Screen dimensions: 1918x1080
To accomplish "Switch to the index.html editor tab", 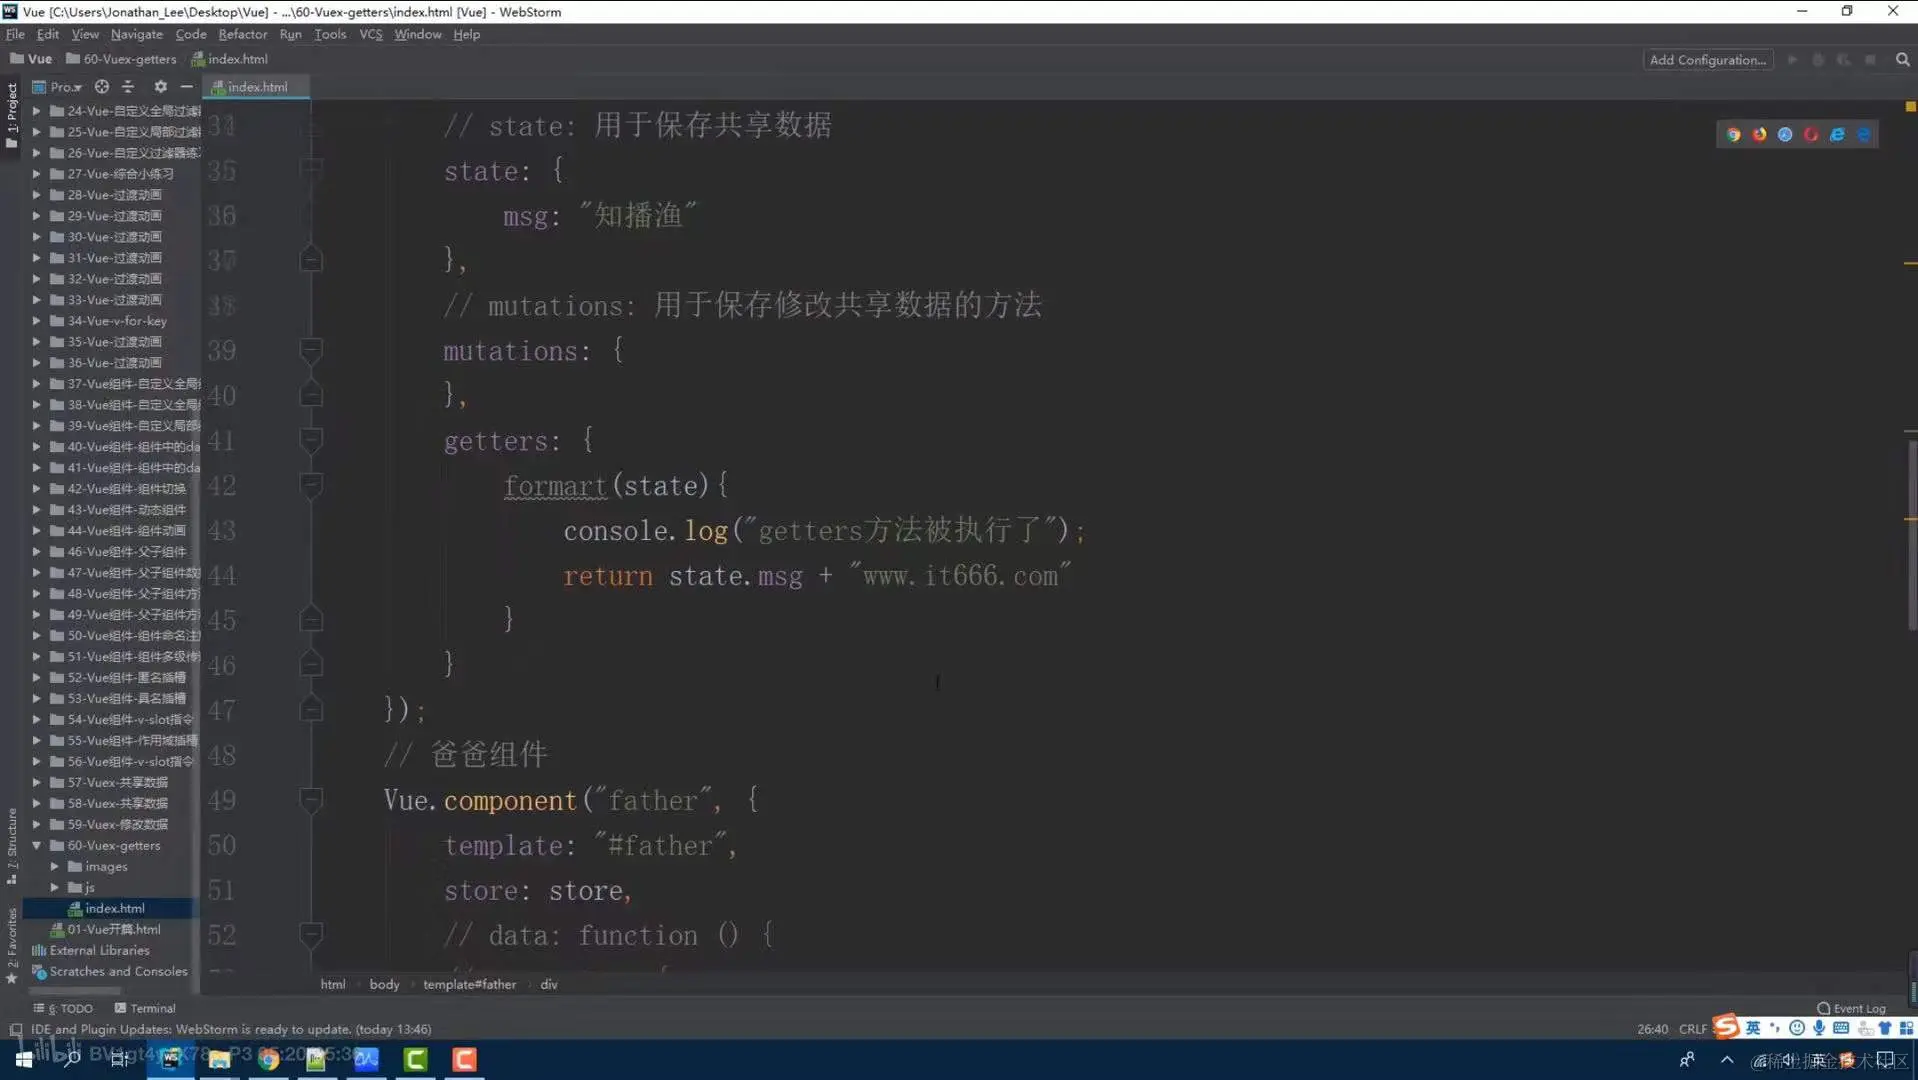I will [x=255, y=87].
